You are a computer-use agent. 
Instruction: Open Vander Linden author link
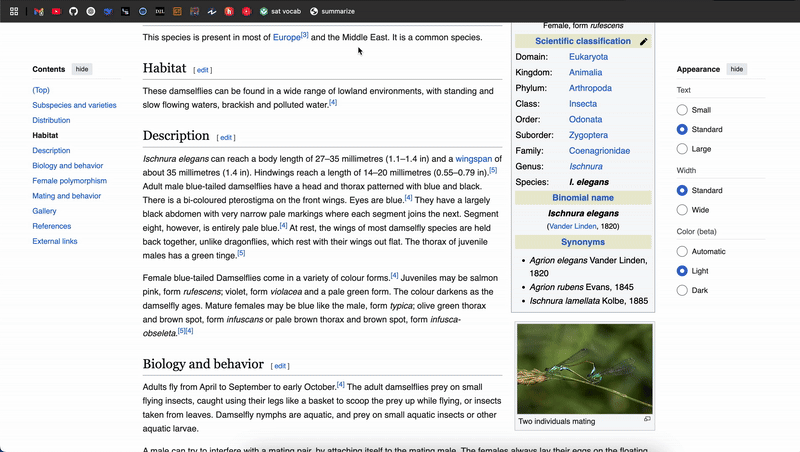pos(572,226)
